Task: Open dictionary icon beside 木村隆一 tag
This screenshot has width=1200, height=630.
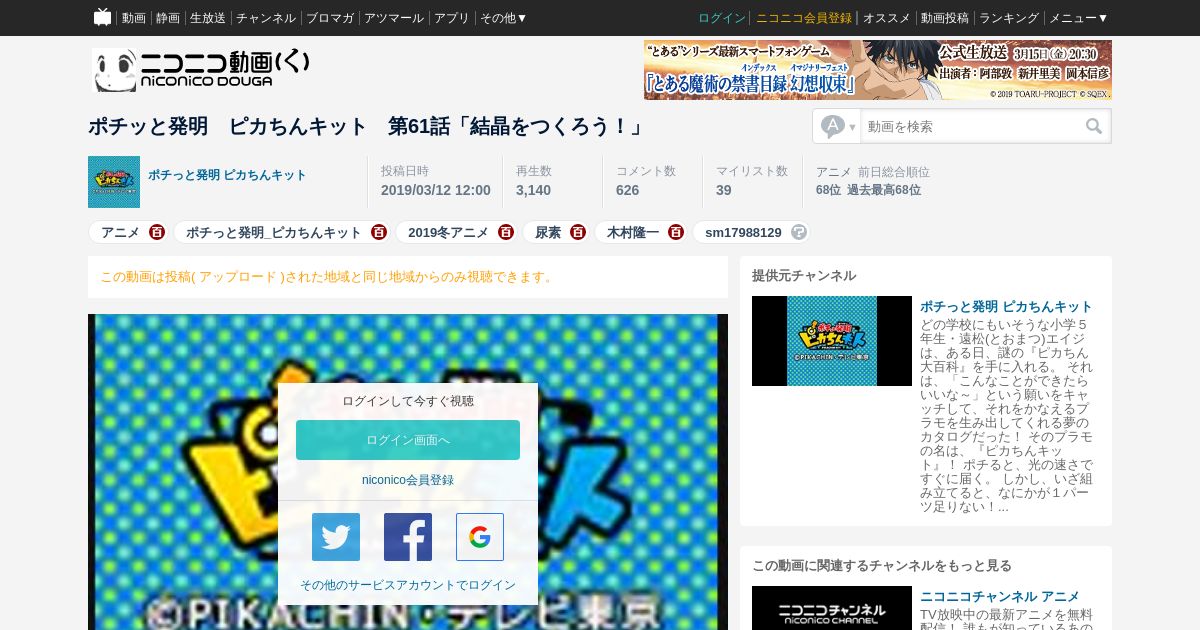Action: tap(676, 232)
